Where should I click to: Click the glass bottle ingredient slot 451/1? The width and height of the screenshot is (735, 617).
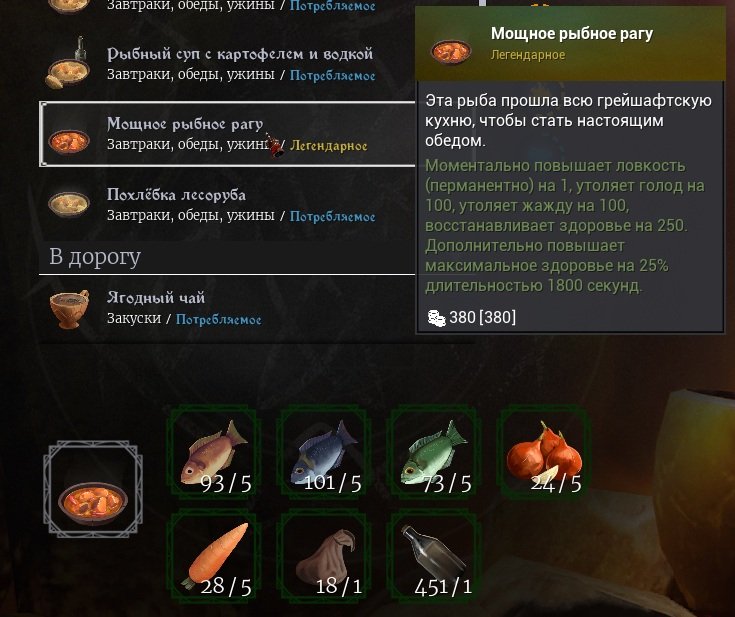coord(434,557)
